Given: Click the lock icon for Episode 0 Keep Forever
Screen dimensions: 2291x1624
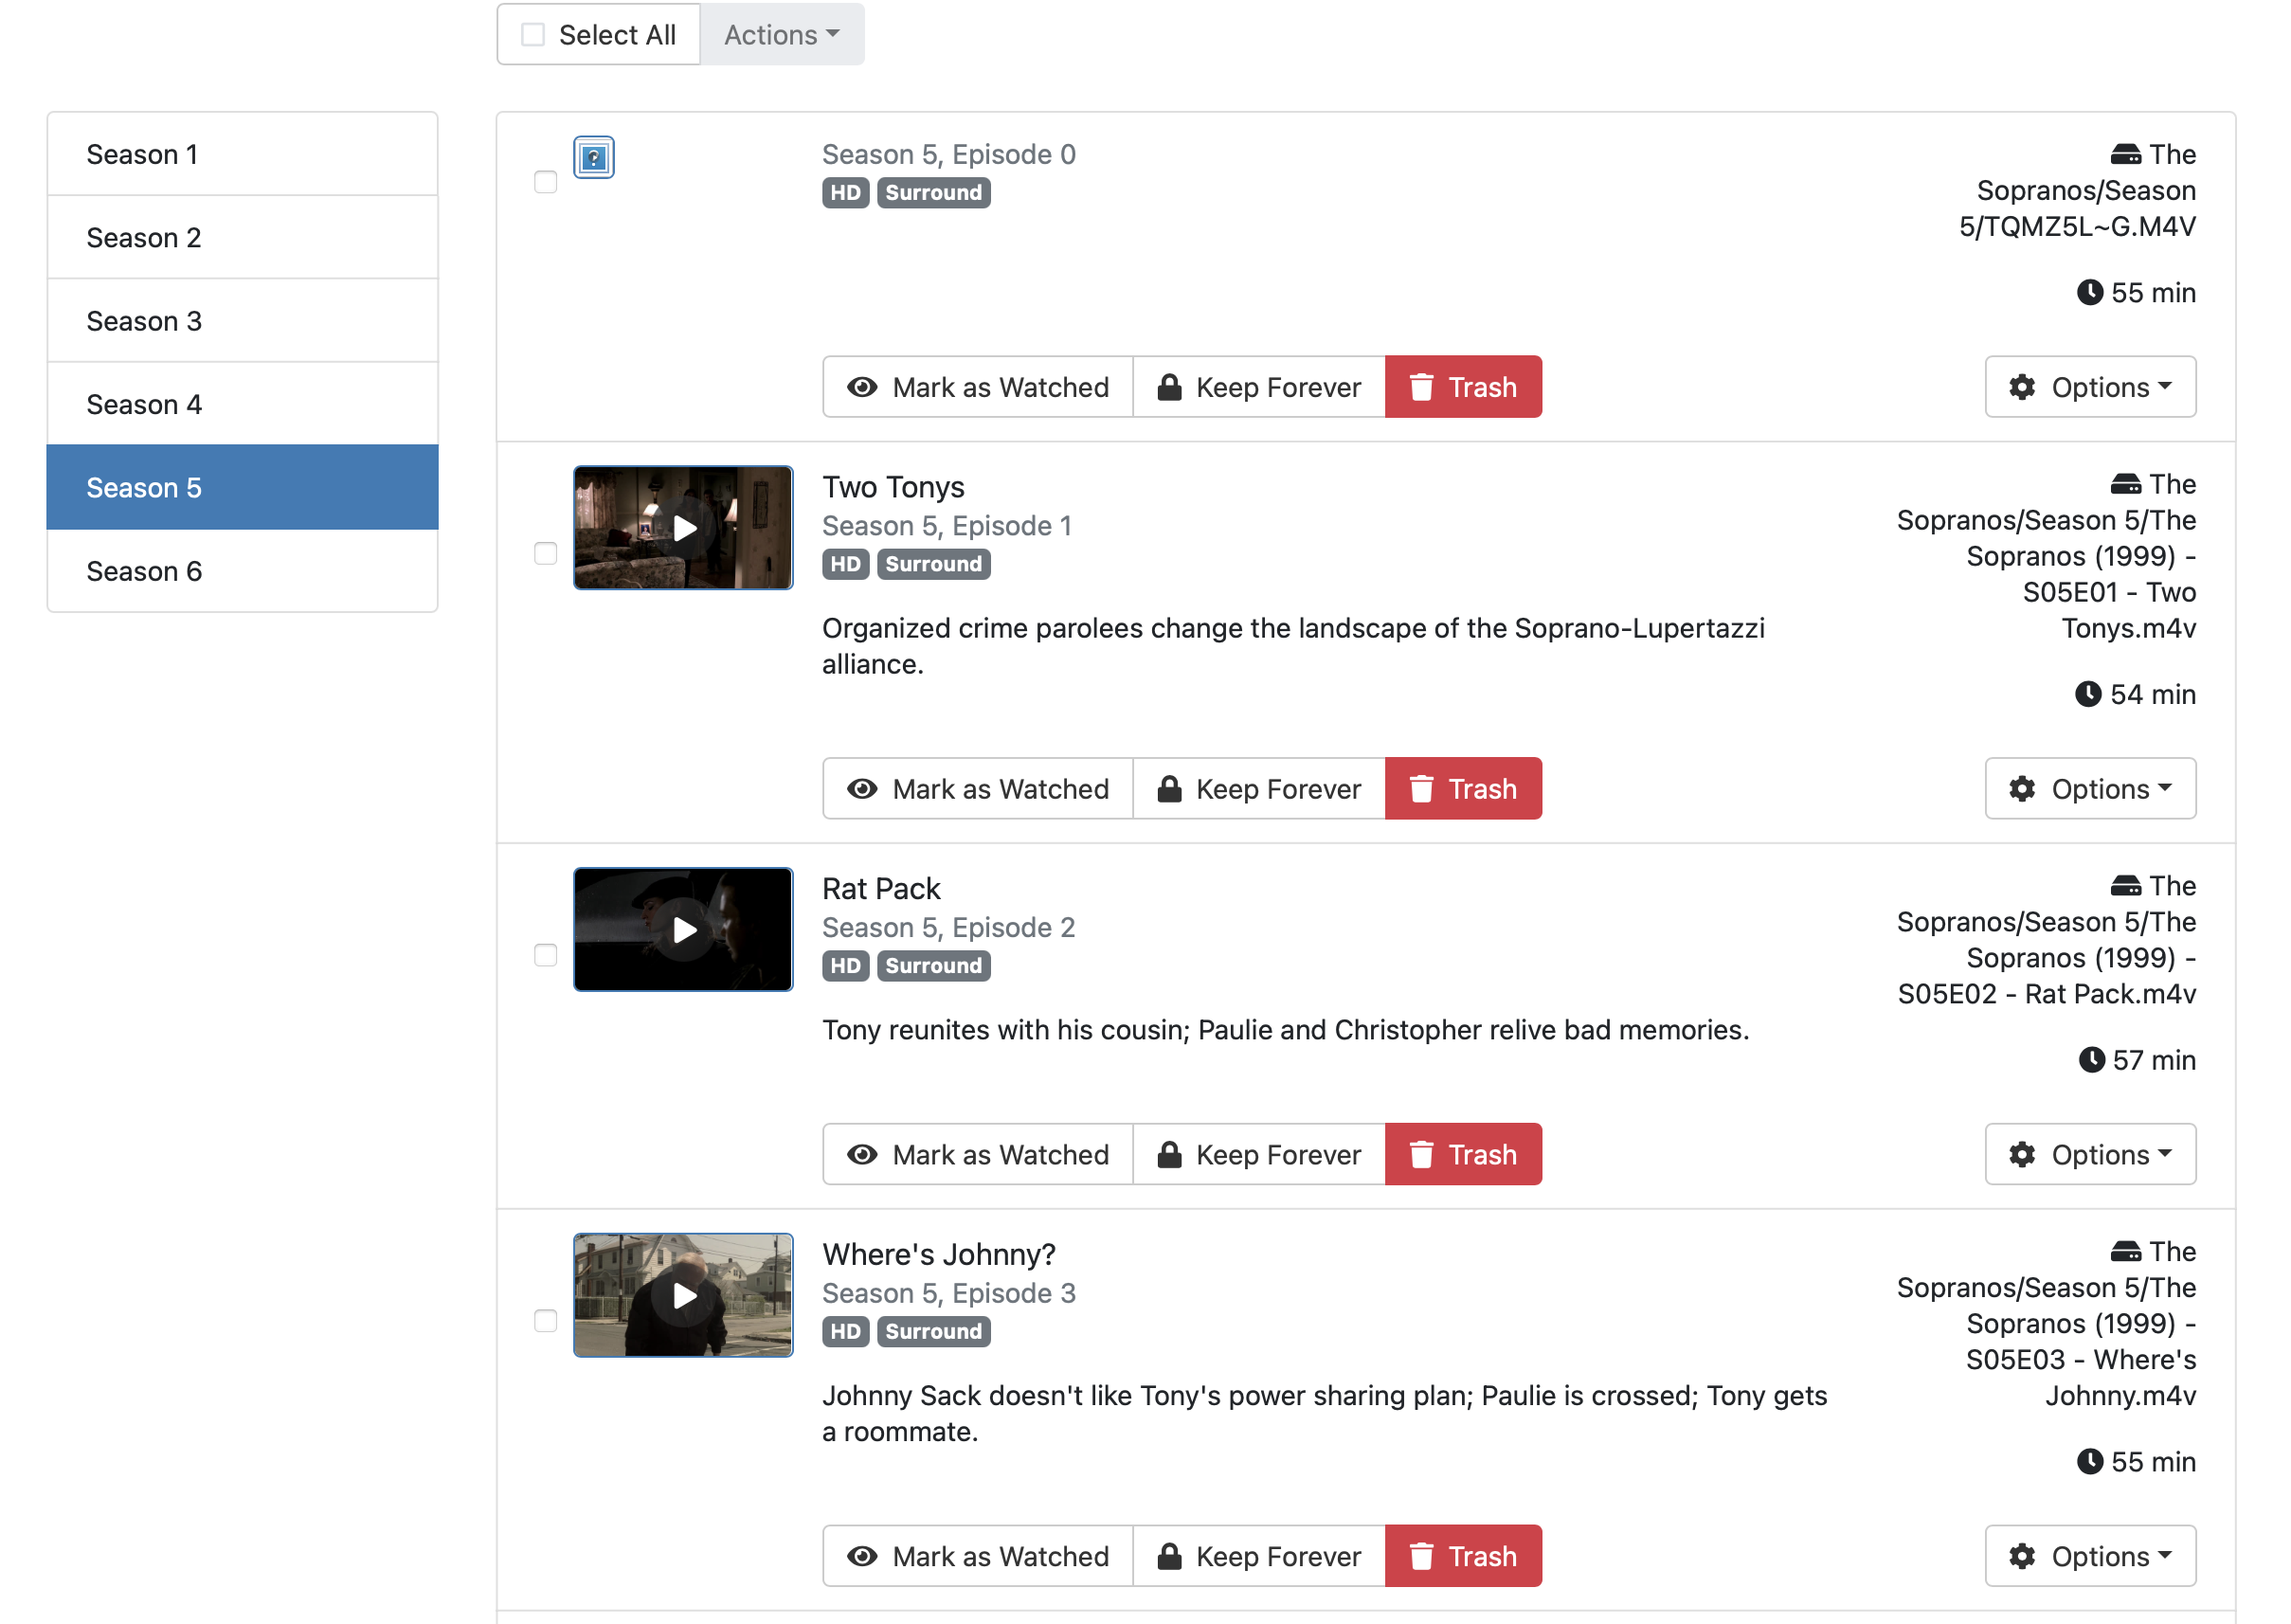Looking at the screenshot, I should [1169, 387].
